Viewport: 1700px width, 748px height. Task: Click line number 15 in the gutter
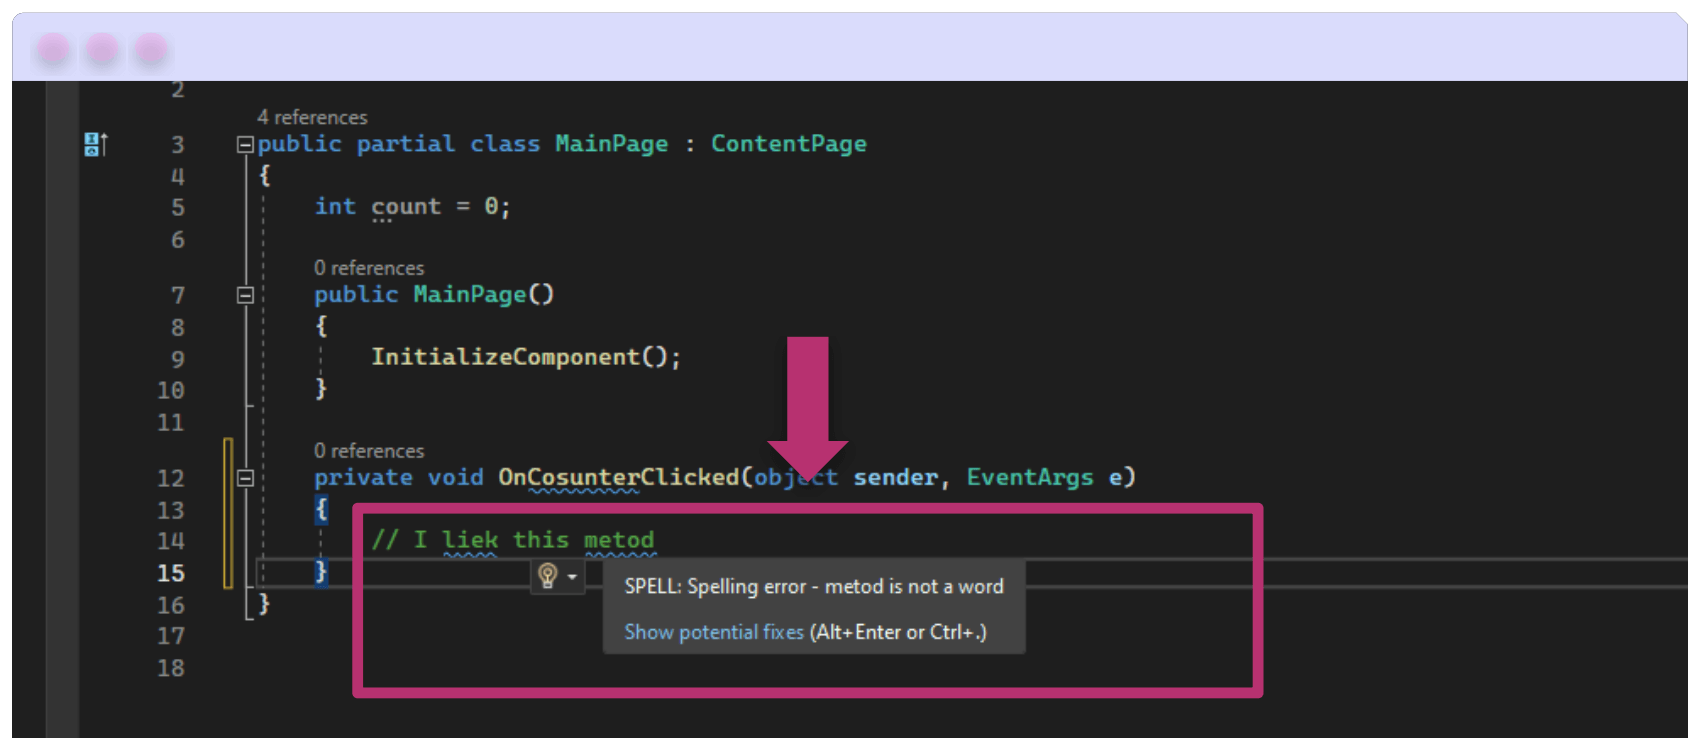(x=171, y=573)
